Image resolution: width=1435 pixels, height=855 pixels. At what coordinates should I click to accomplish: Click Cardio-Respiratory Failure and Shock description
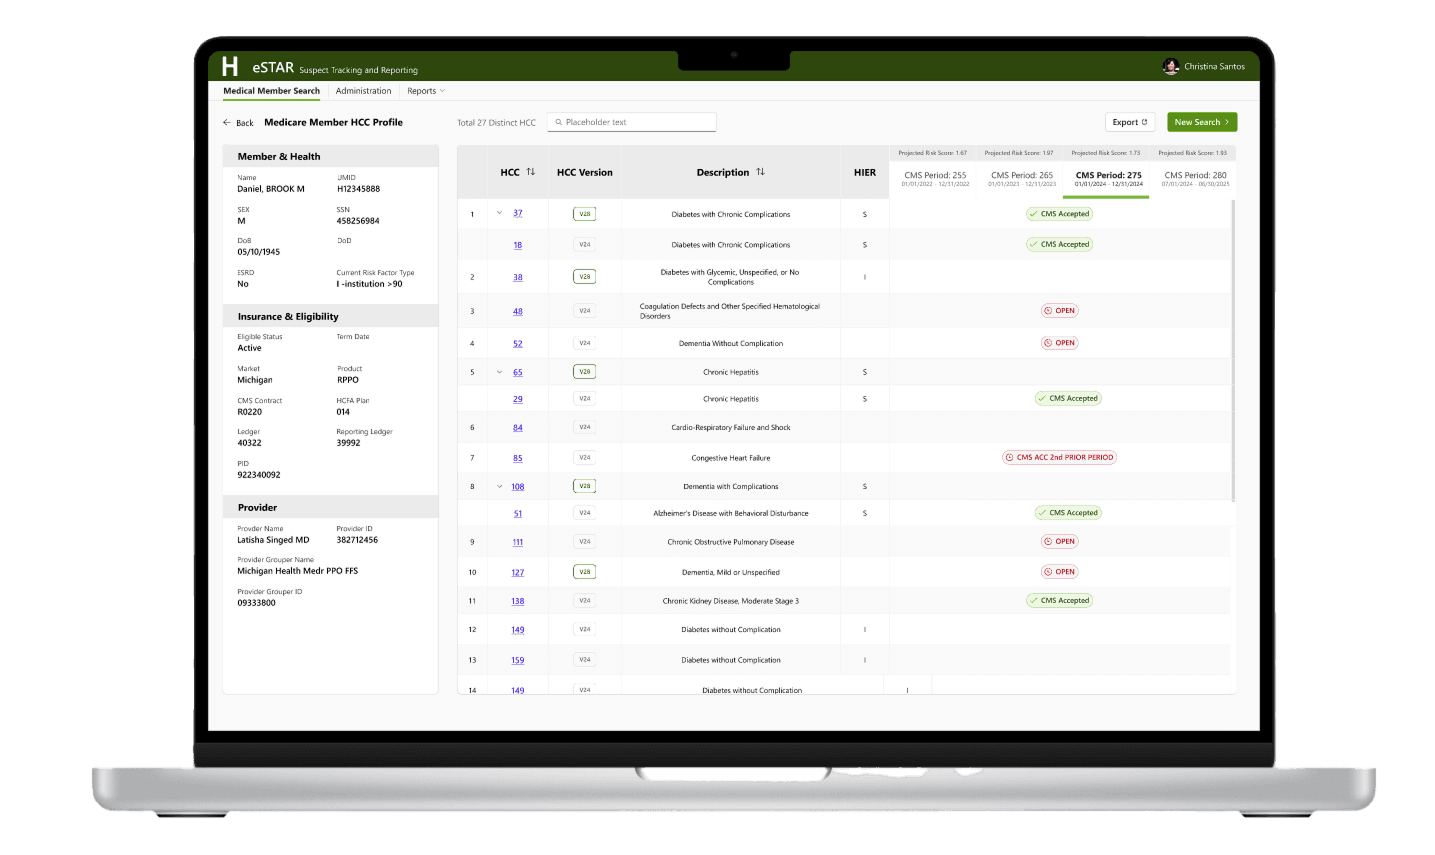(x=731, y=427)
